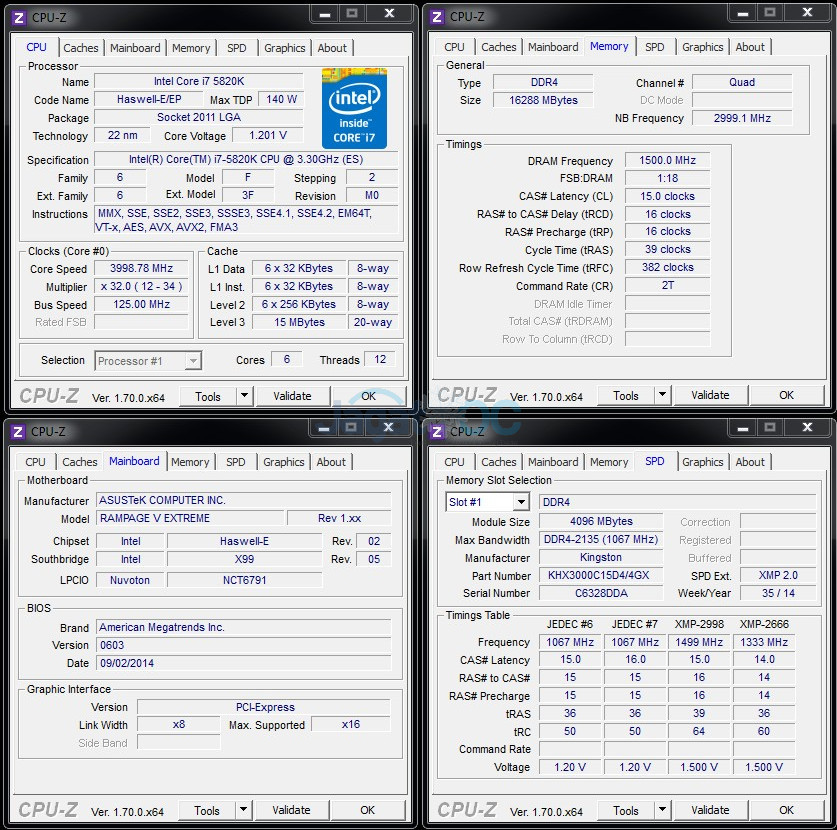Viewport: 837px width, 830px height.
Task: Click the CPU-Z title icon in the CPU window
Action: click(x=19, y=18)
